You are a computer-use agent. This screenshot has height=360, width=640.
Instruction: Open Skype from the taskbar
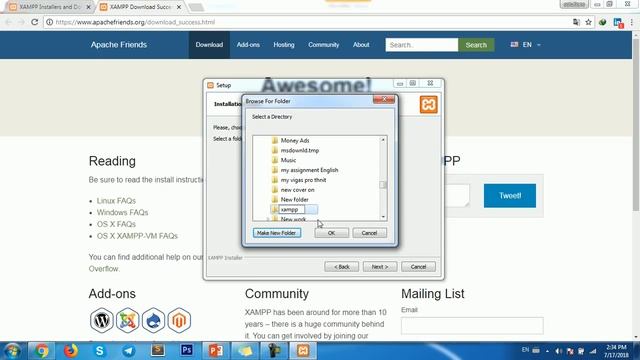[99, 351]
